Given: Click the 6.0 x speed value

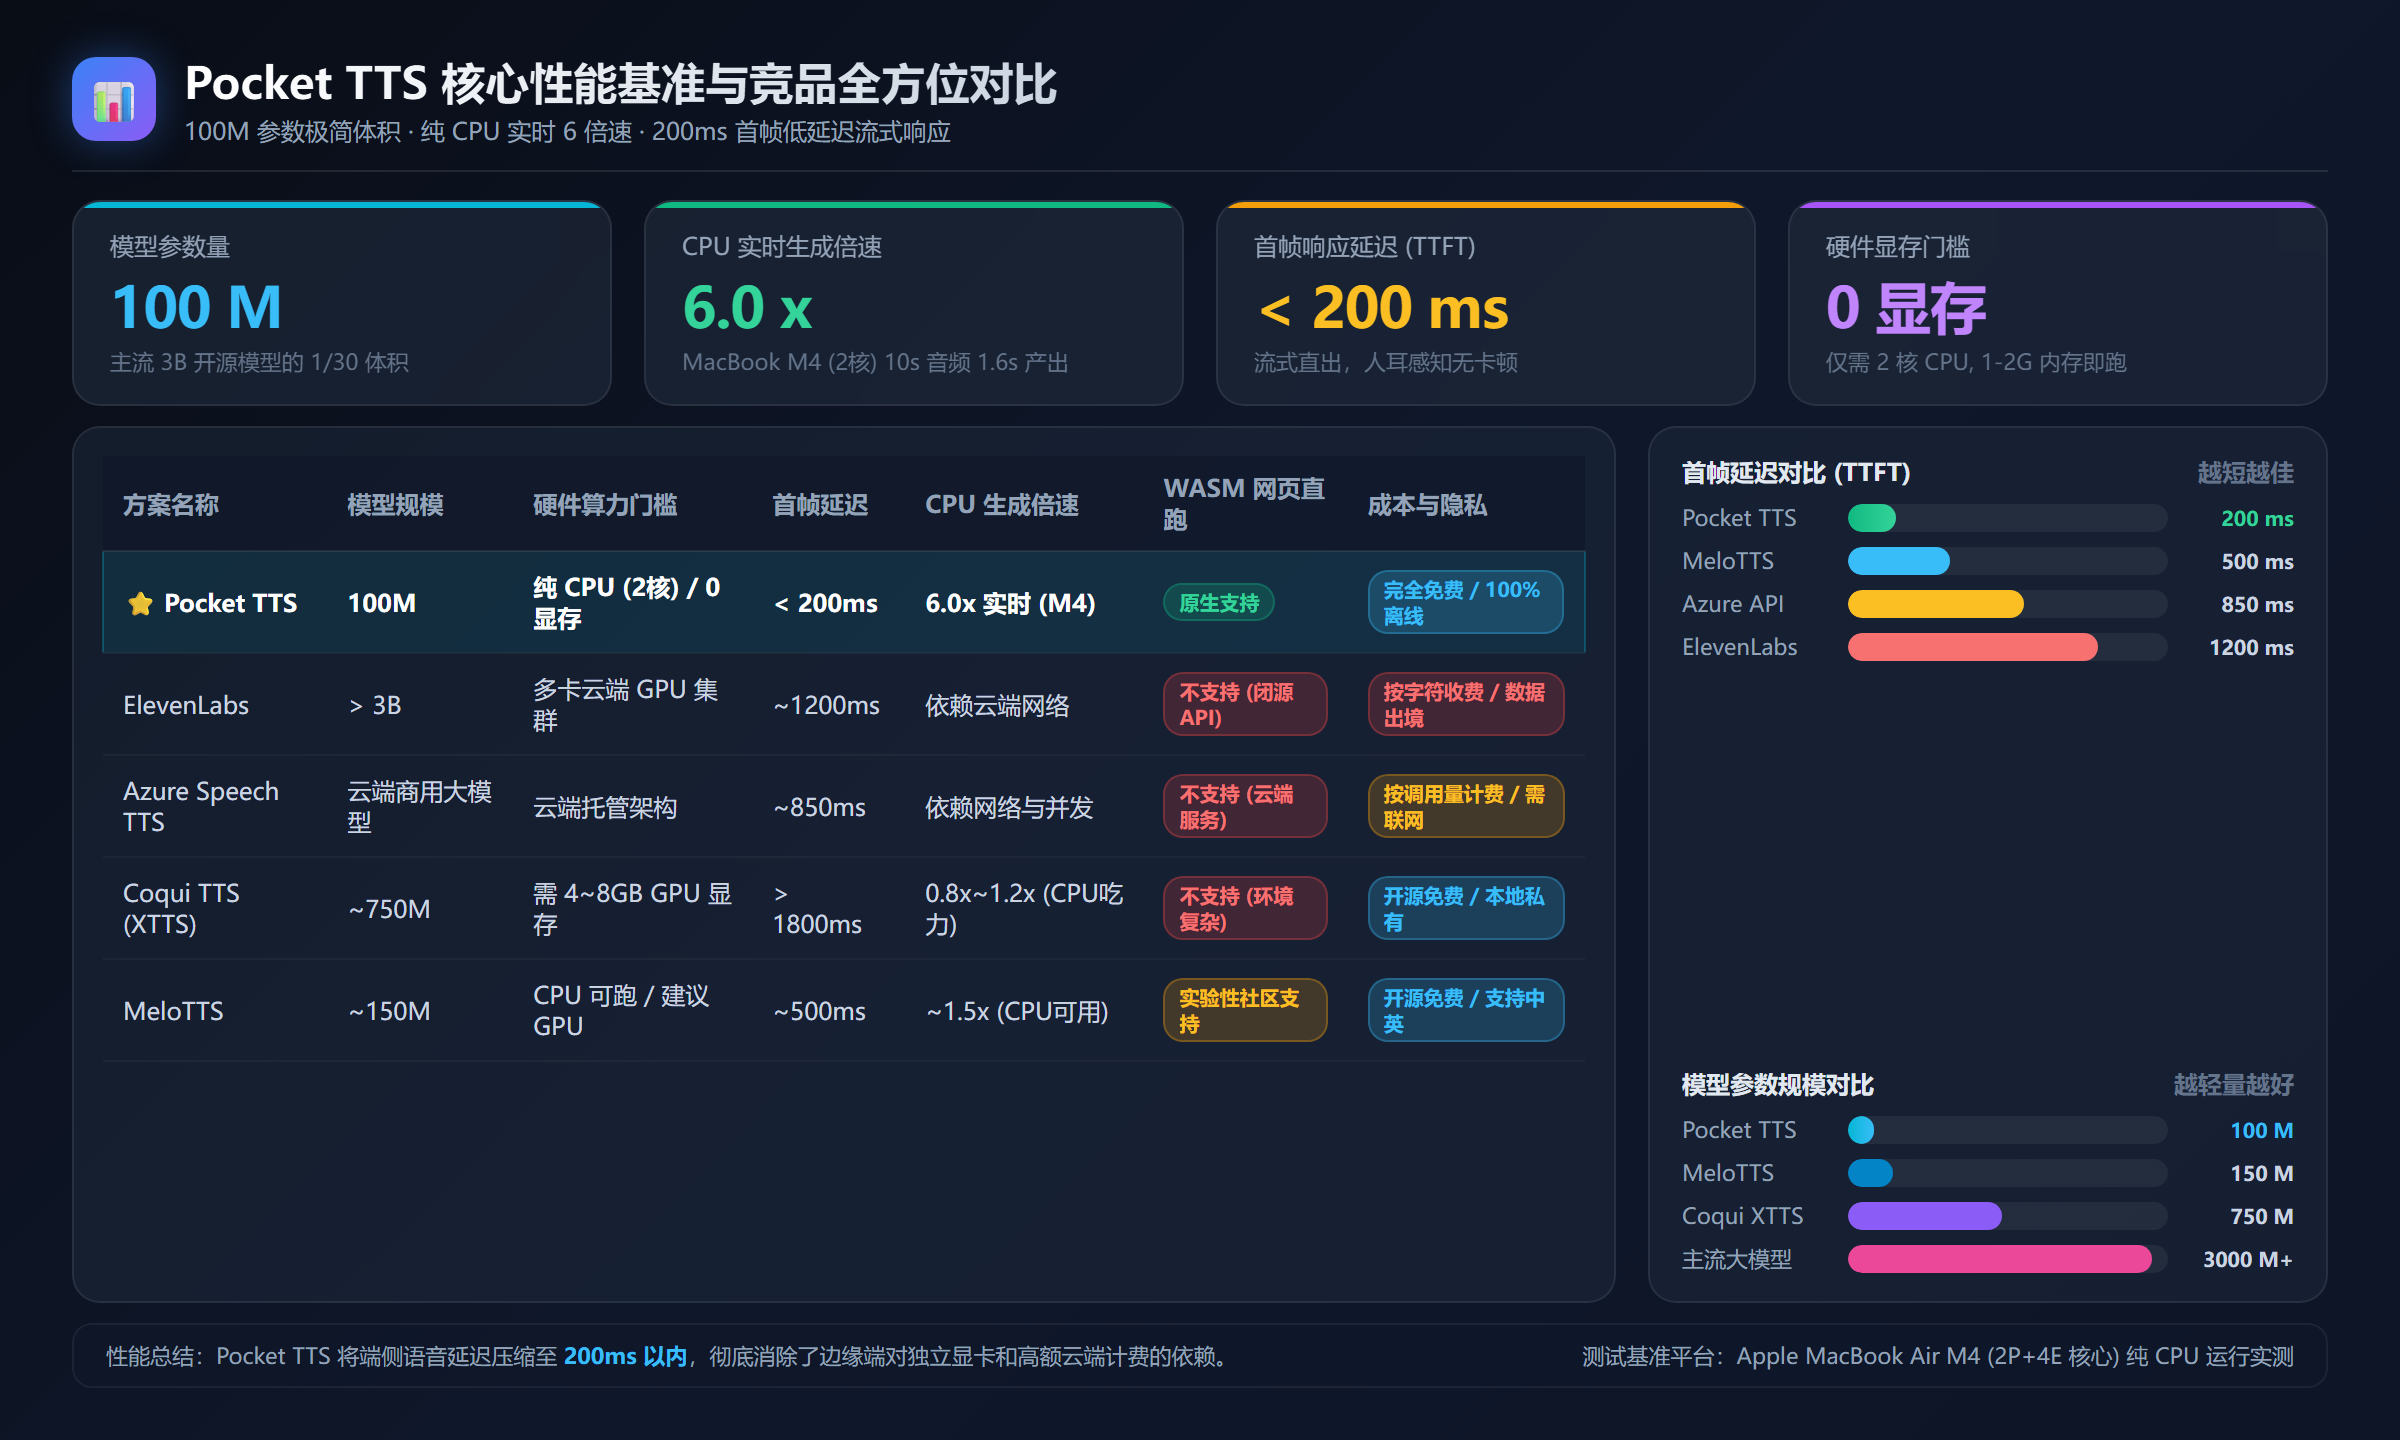Looking at the screenshot, I should point(747,307).
